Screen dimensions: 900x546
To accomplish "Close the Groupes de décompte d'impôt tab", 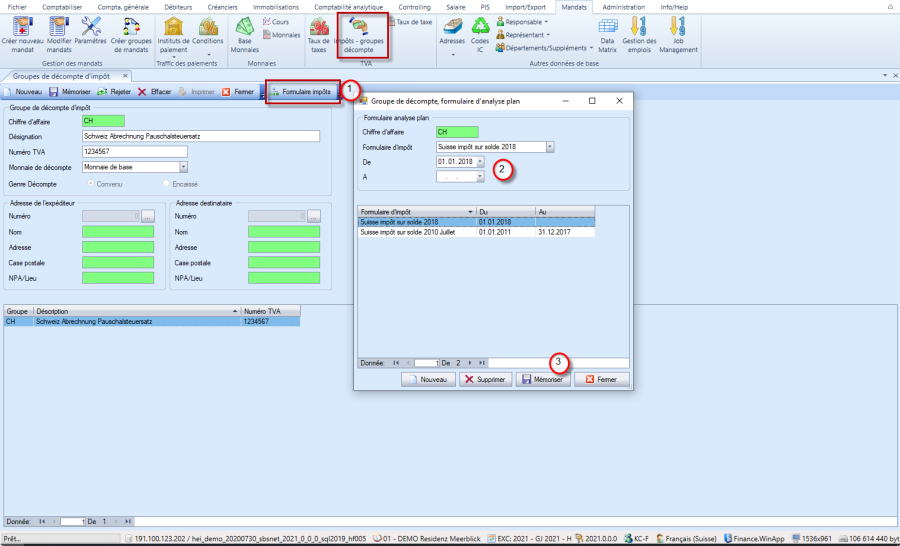I will pos(124,76).
